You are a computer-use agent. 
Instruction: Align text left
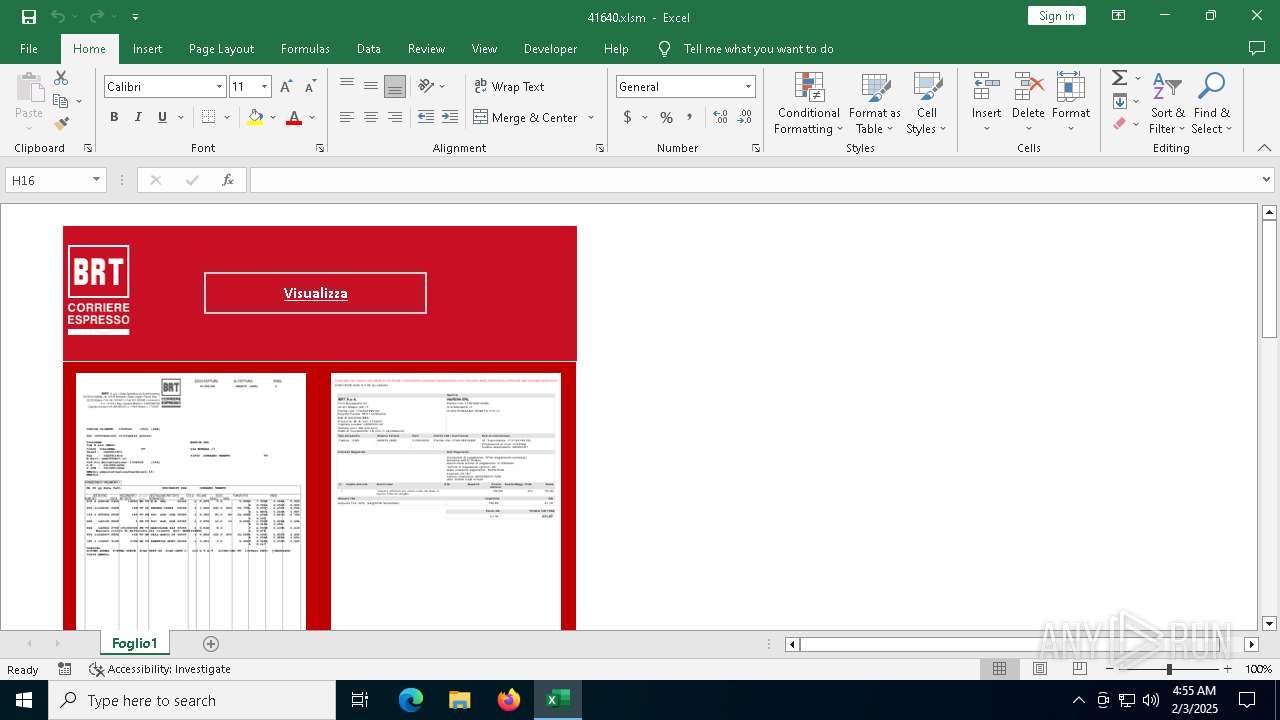click(x=347, y=117)
